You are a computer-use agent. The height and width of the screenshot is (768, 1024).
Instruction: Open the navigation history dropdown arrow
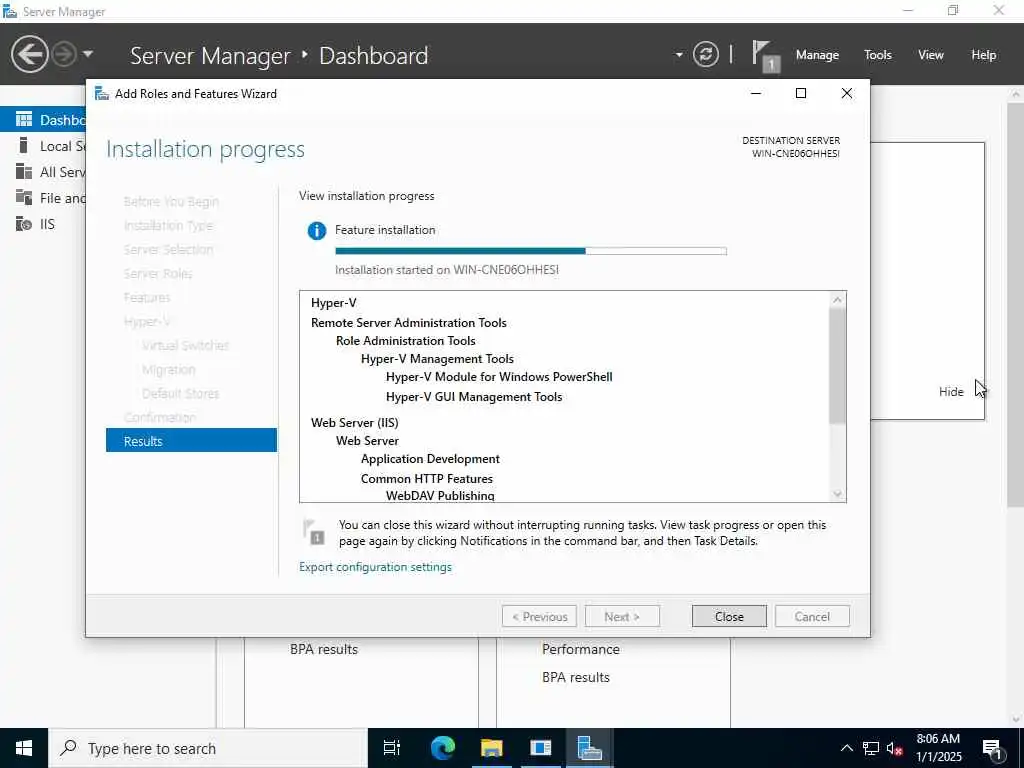click(x=88, y=54)
